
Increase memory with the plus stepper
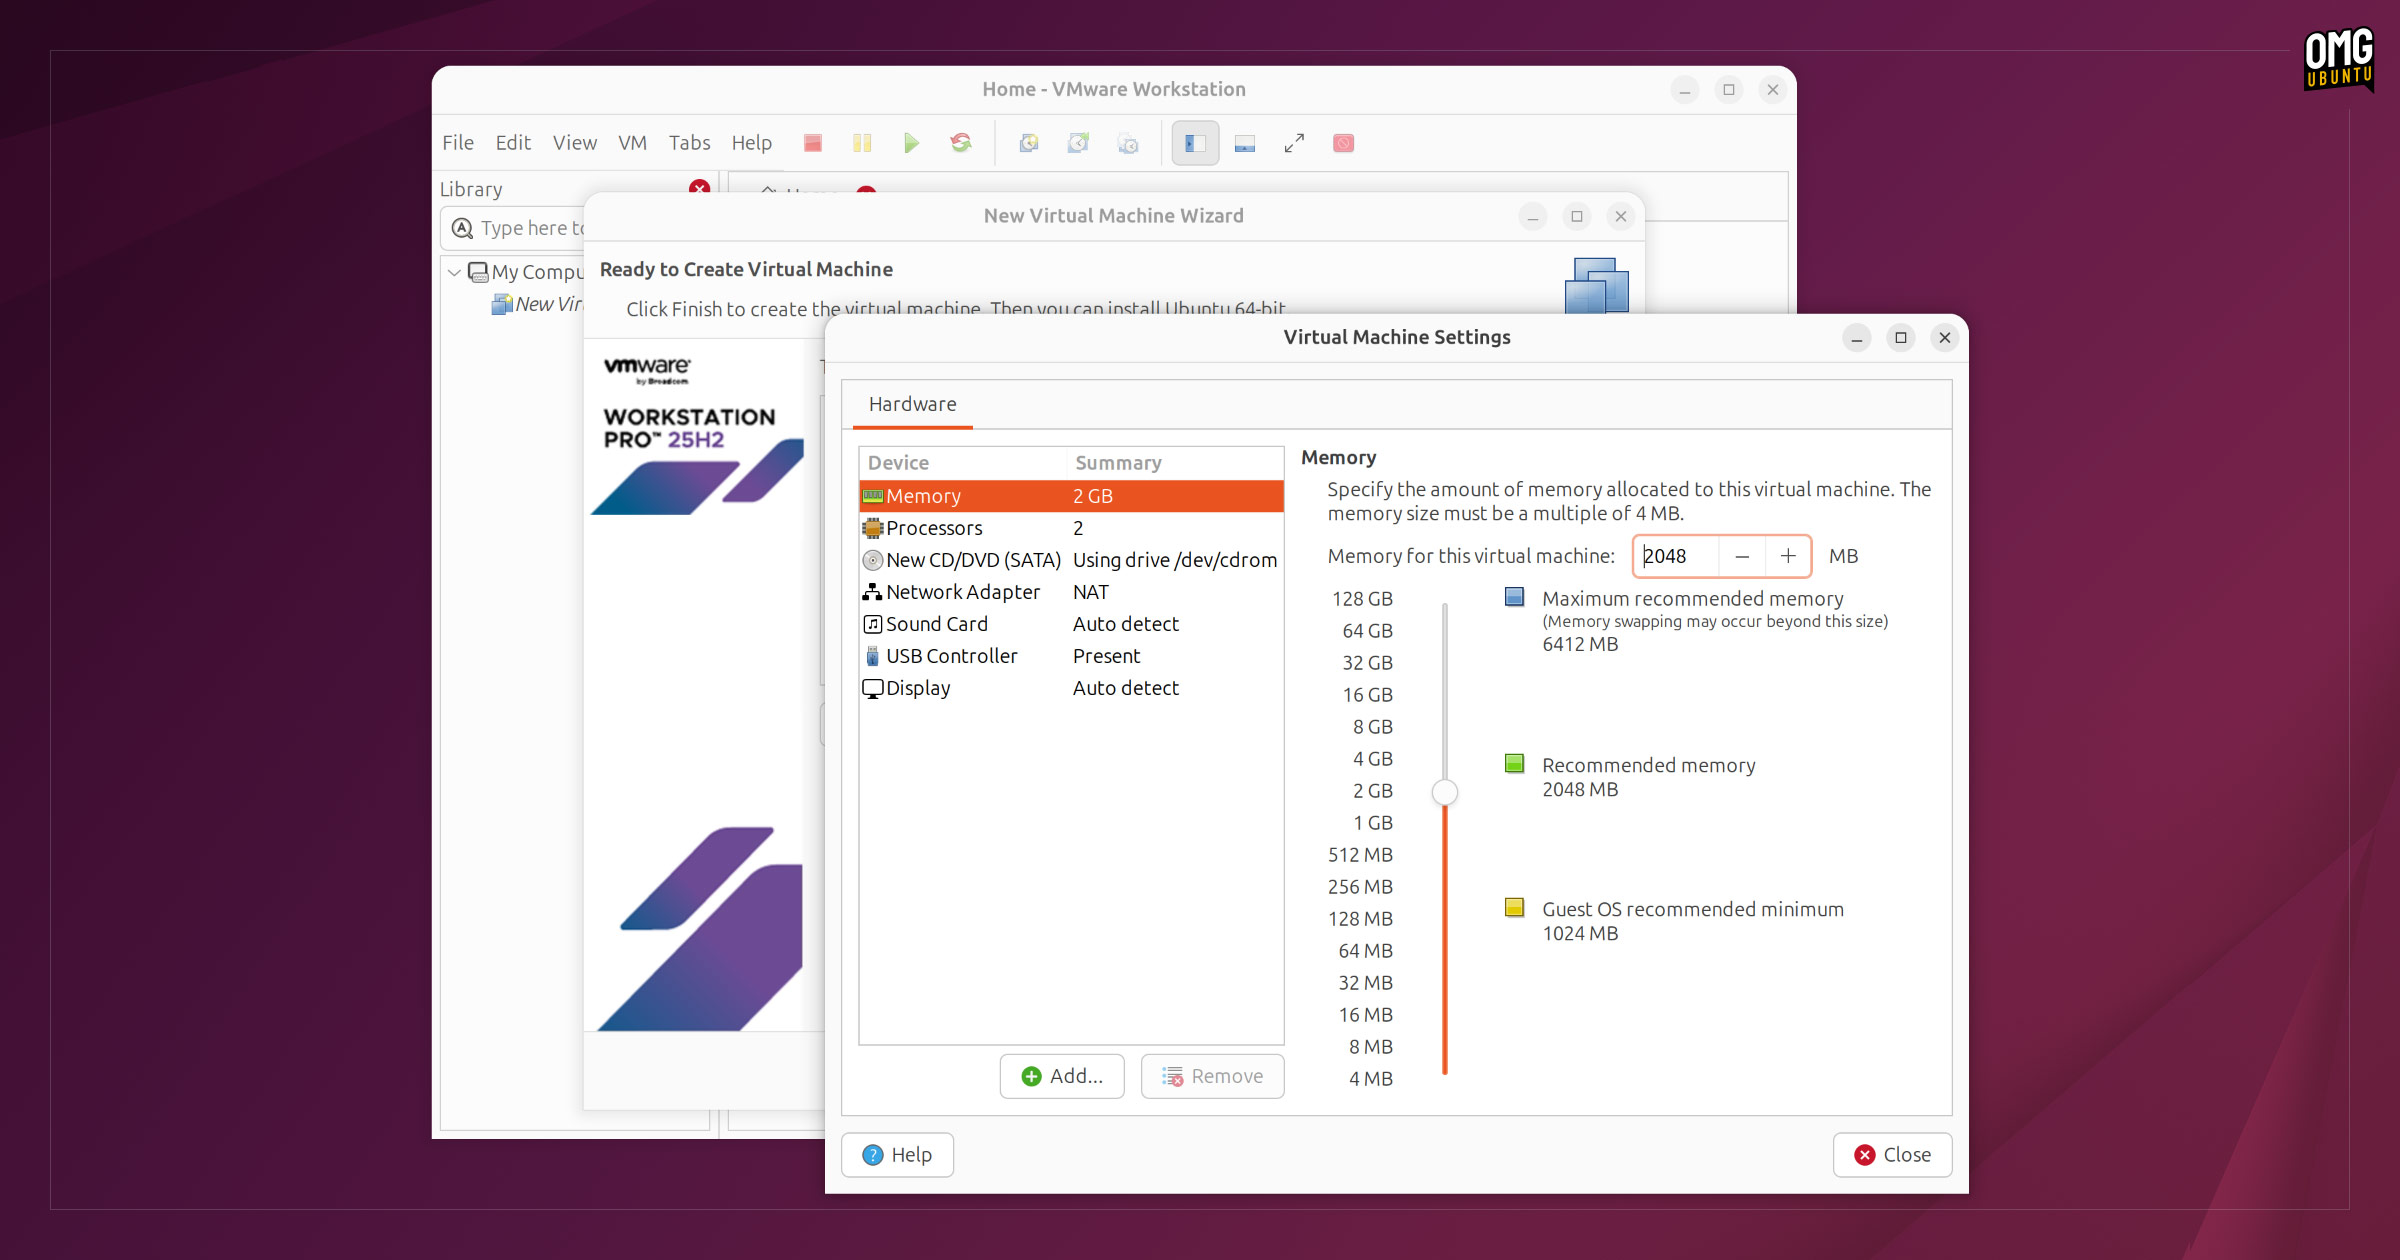coord(1788,556)
